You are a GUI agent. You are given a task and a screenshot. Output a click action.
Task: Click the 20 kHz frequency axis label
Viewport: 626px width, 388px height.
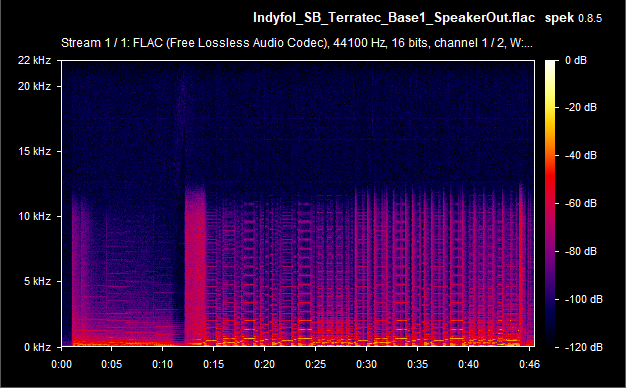point(34,86)
